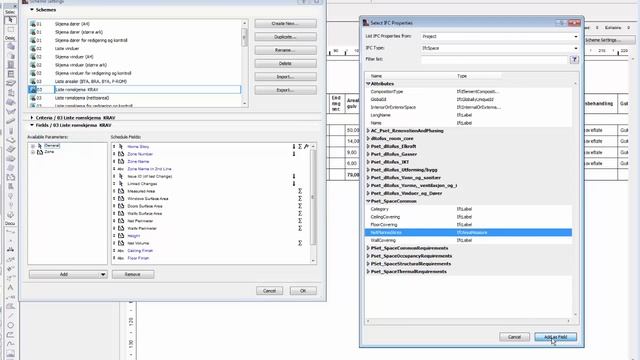Select the NetPlannedArea property row

(x=468, y=233)
